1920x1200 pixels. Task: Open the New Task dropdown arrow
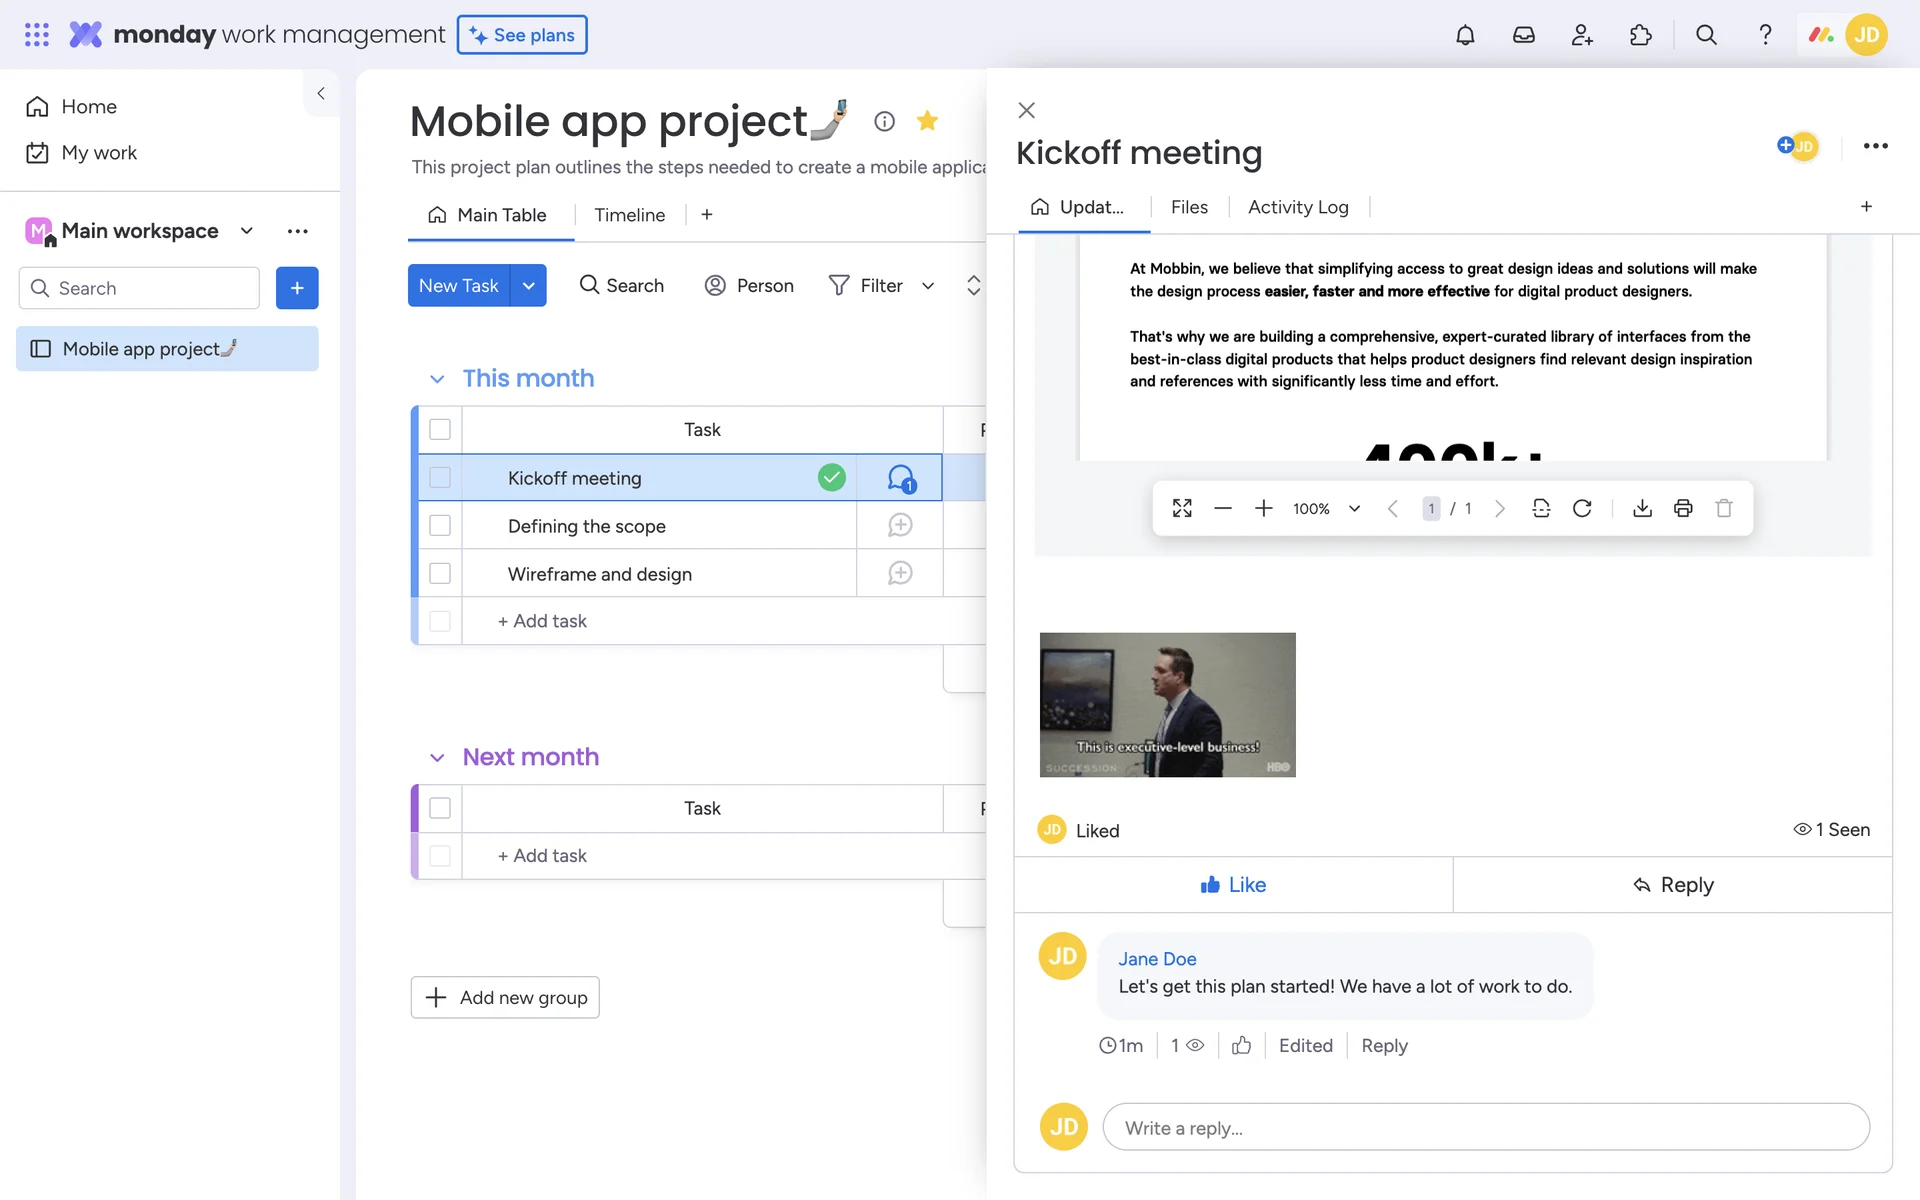tap(528, 286)
